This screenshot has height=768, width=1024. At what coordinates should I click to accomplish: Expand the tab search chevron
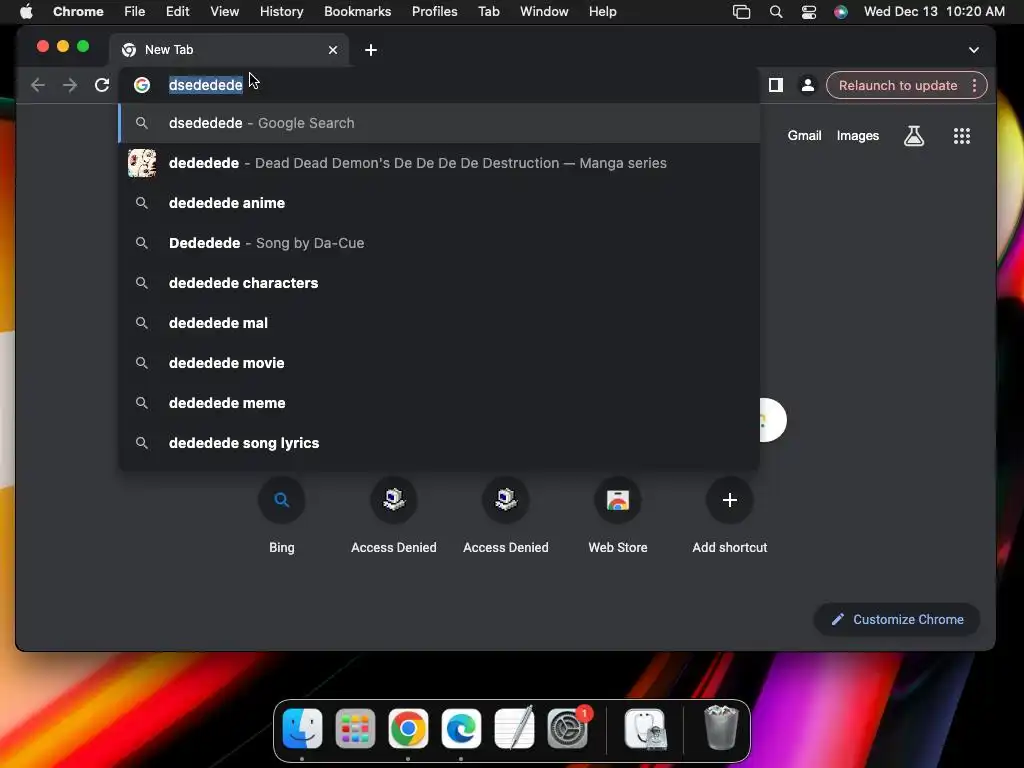974,50
